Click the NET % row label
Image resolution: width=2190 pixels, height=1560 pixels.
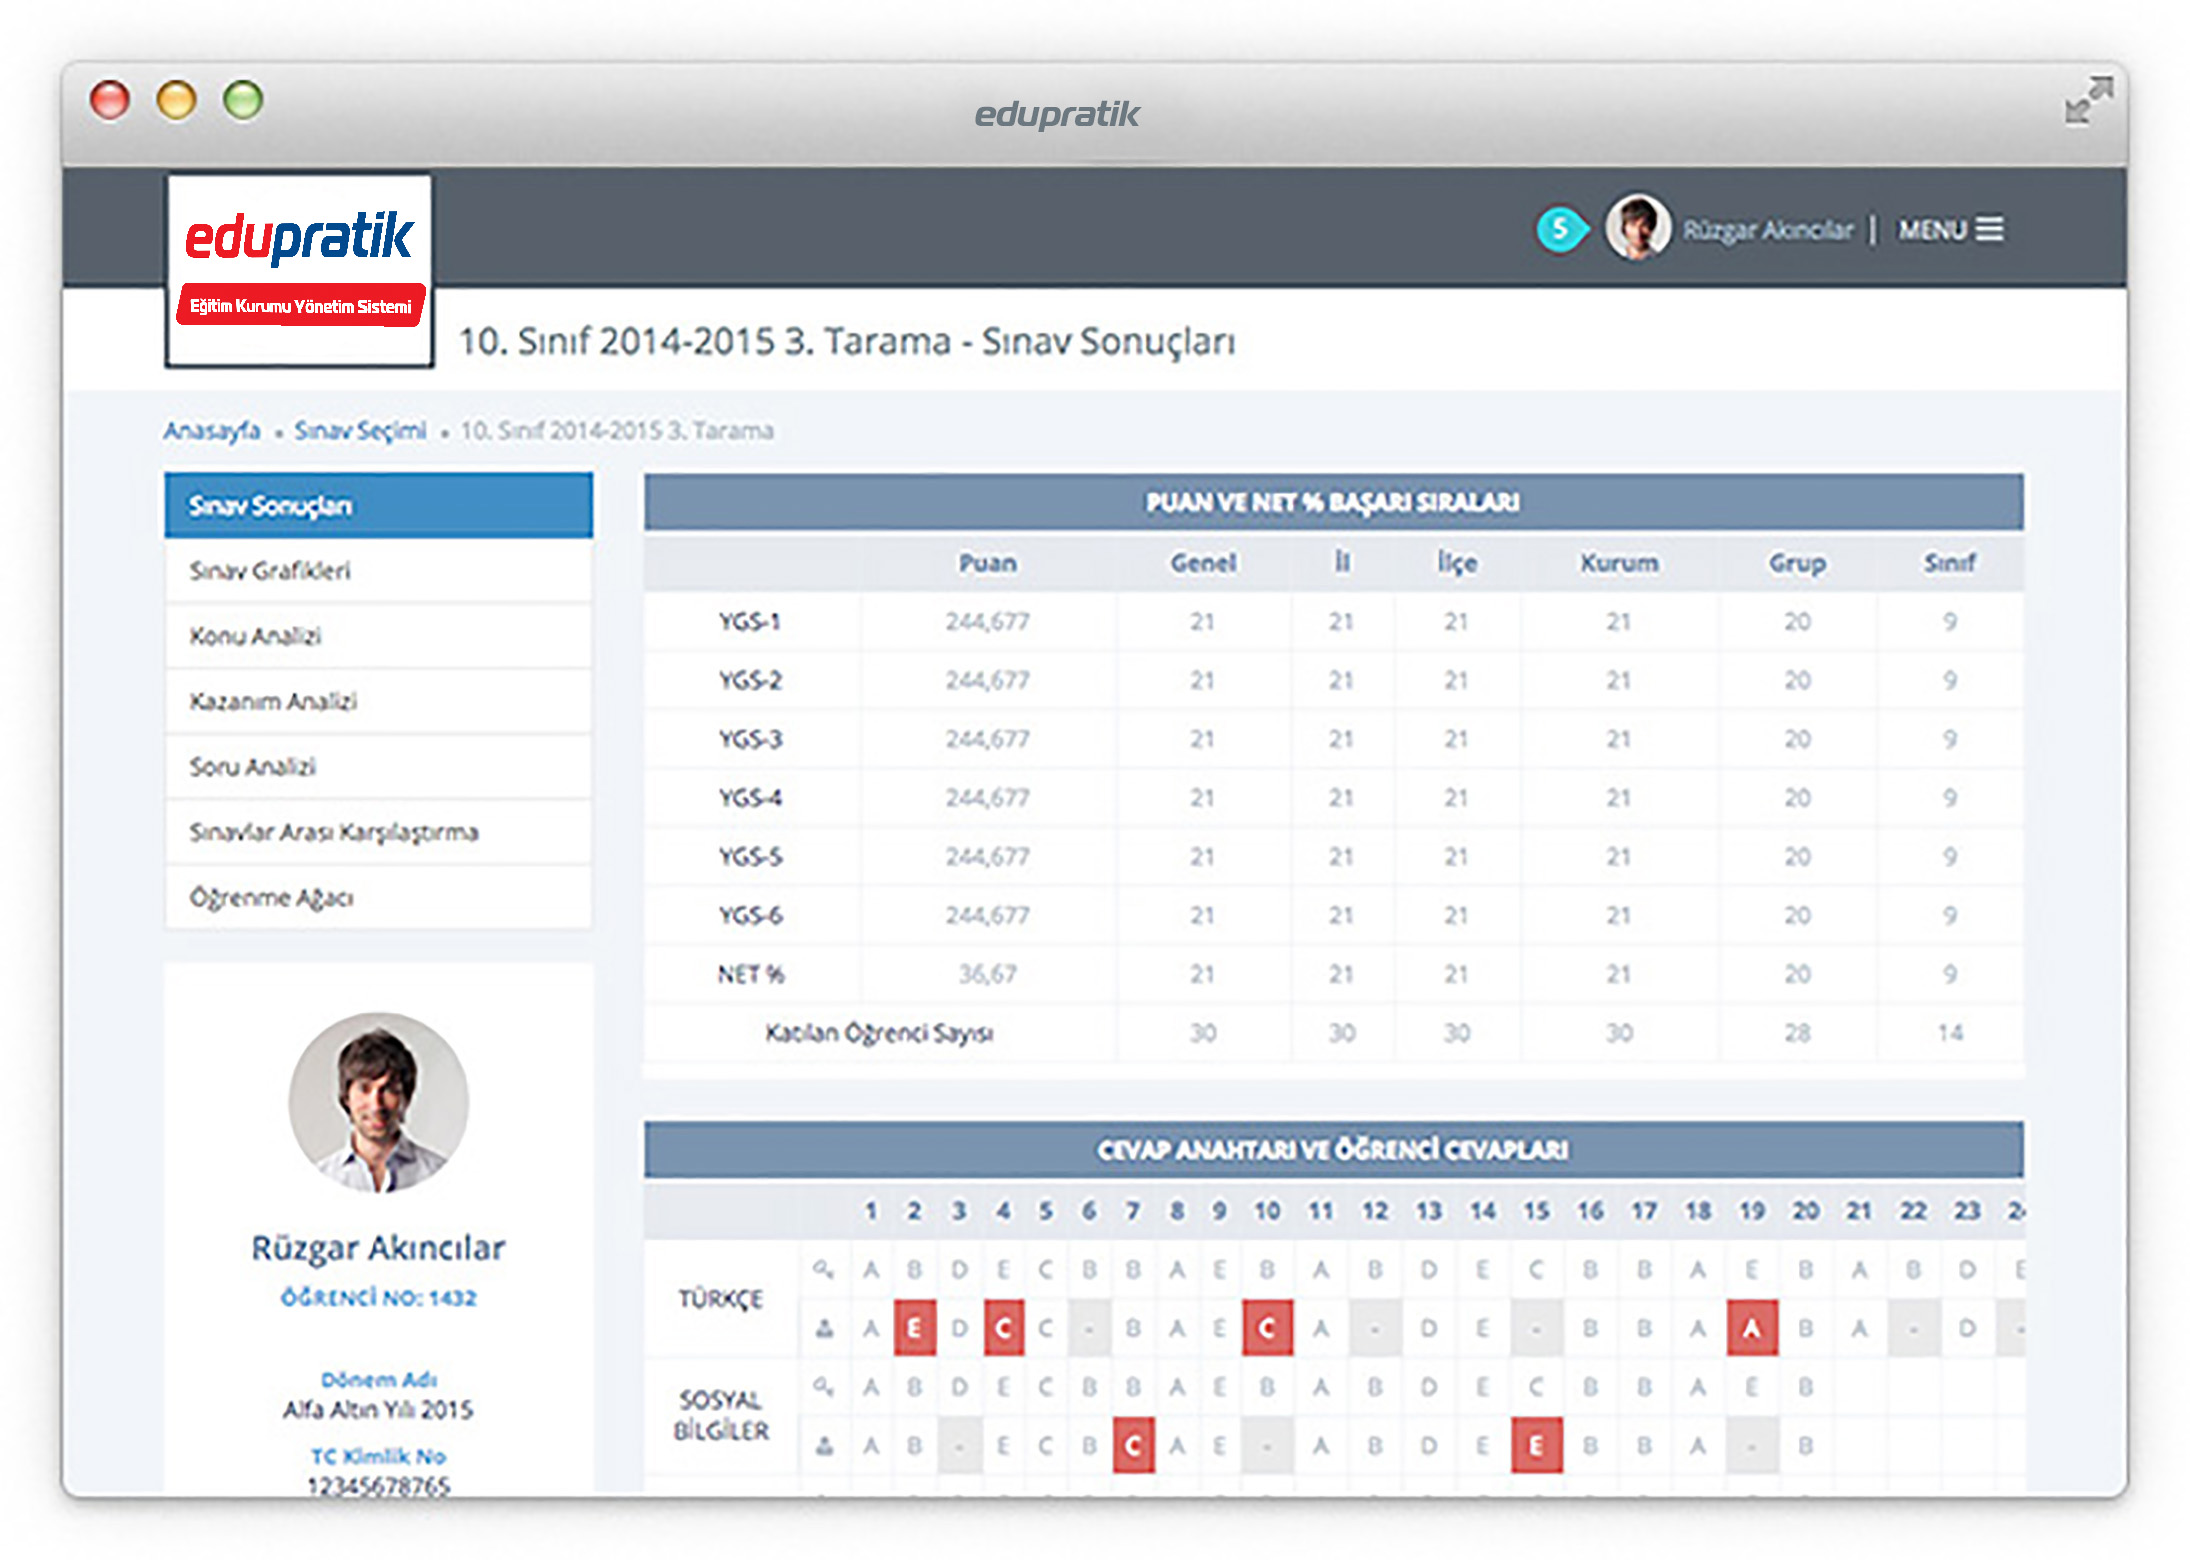coord(750,974)
